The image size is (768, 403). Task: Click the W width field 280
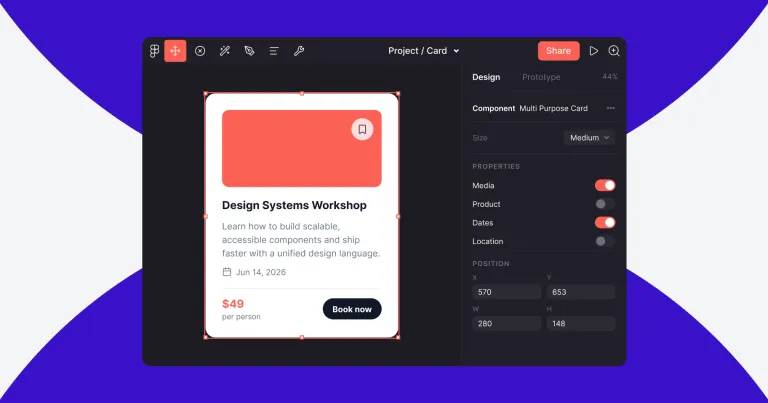[506, 323]
